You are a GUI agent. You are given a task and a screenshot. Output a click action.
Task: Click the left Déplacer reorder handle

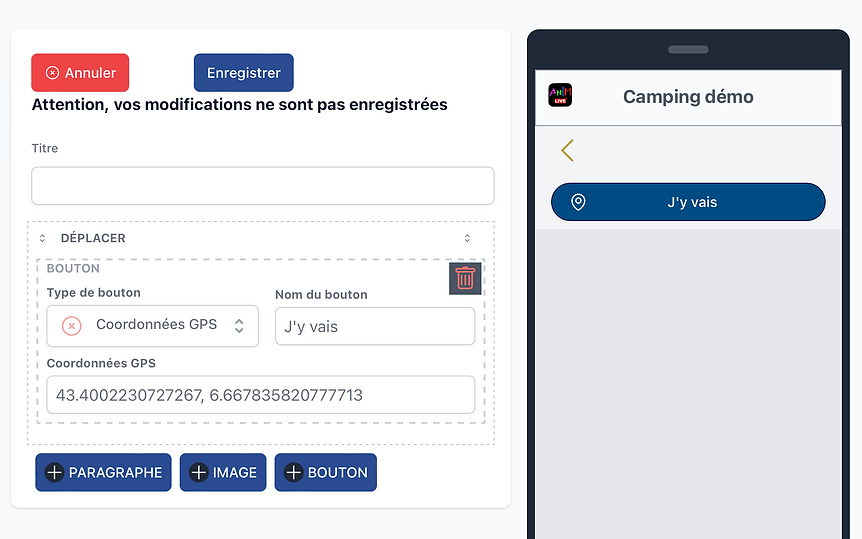click(42, 238)
